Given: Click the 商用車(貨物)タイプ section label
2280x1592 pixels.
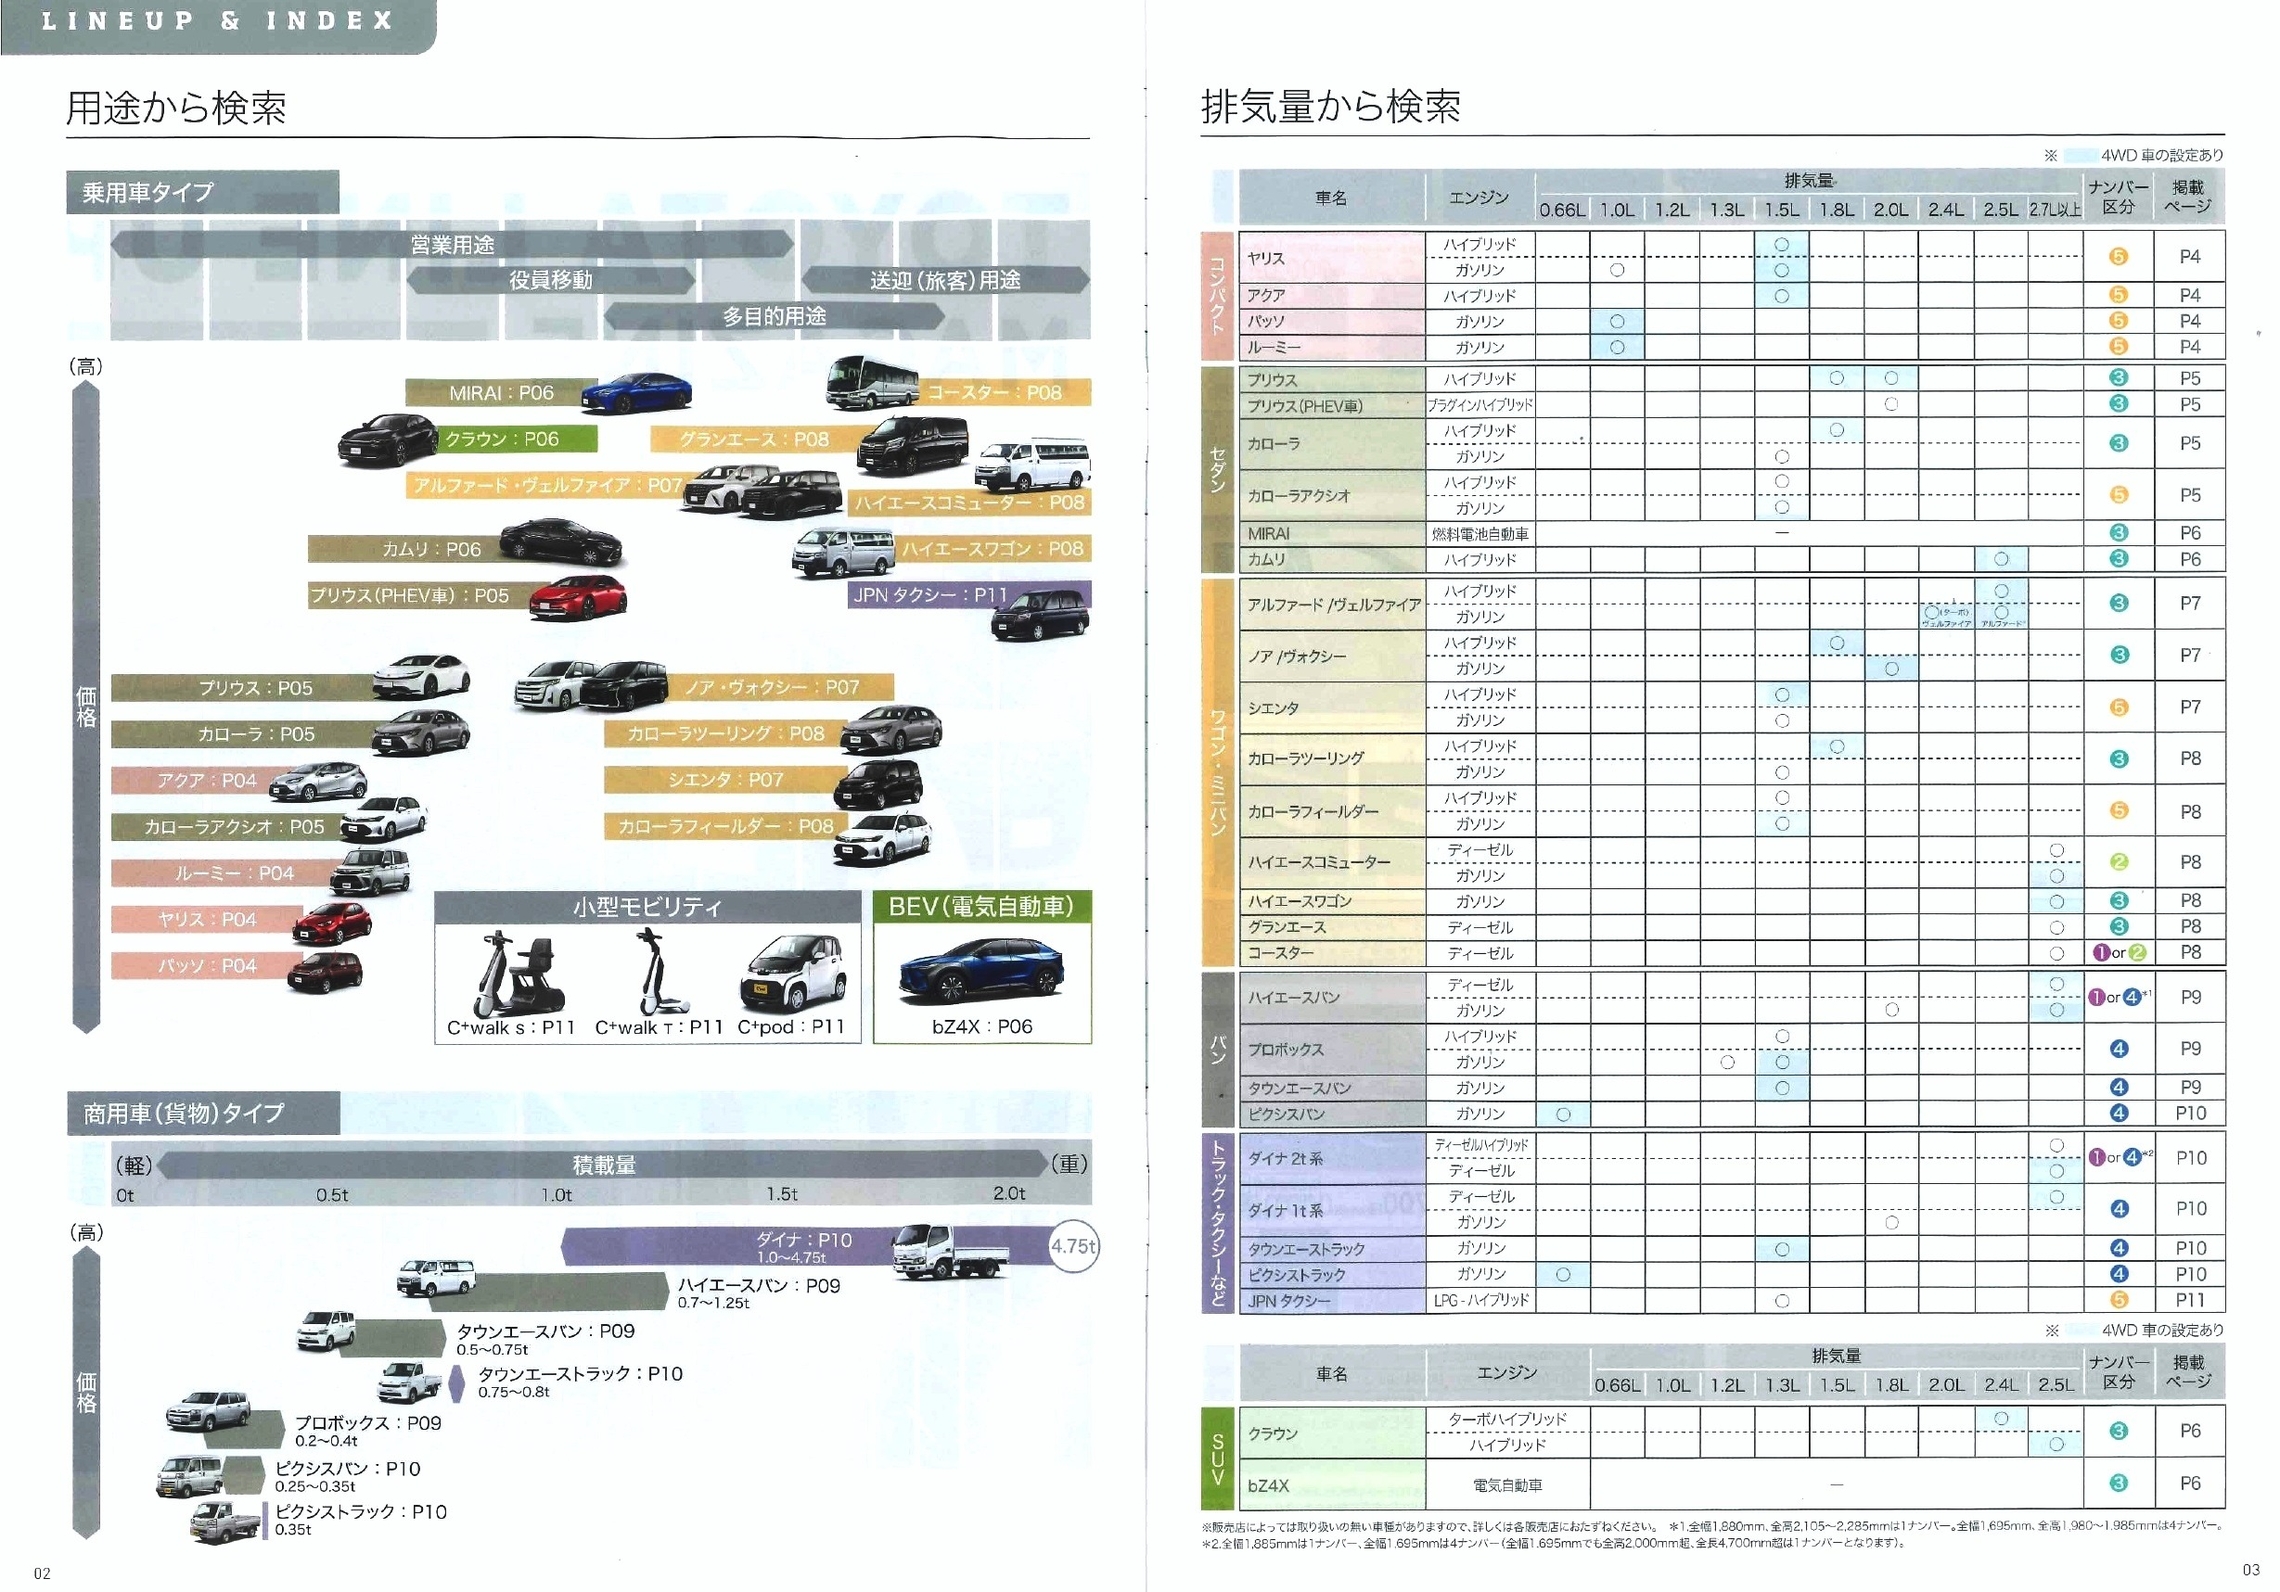Looking at the screenshot, I should tap(203, 1113).
